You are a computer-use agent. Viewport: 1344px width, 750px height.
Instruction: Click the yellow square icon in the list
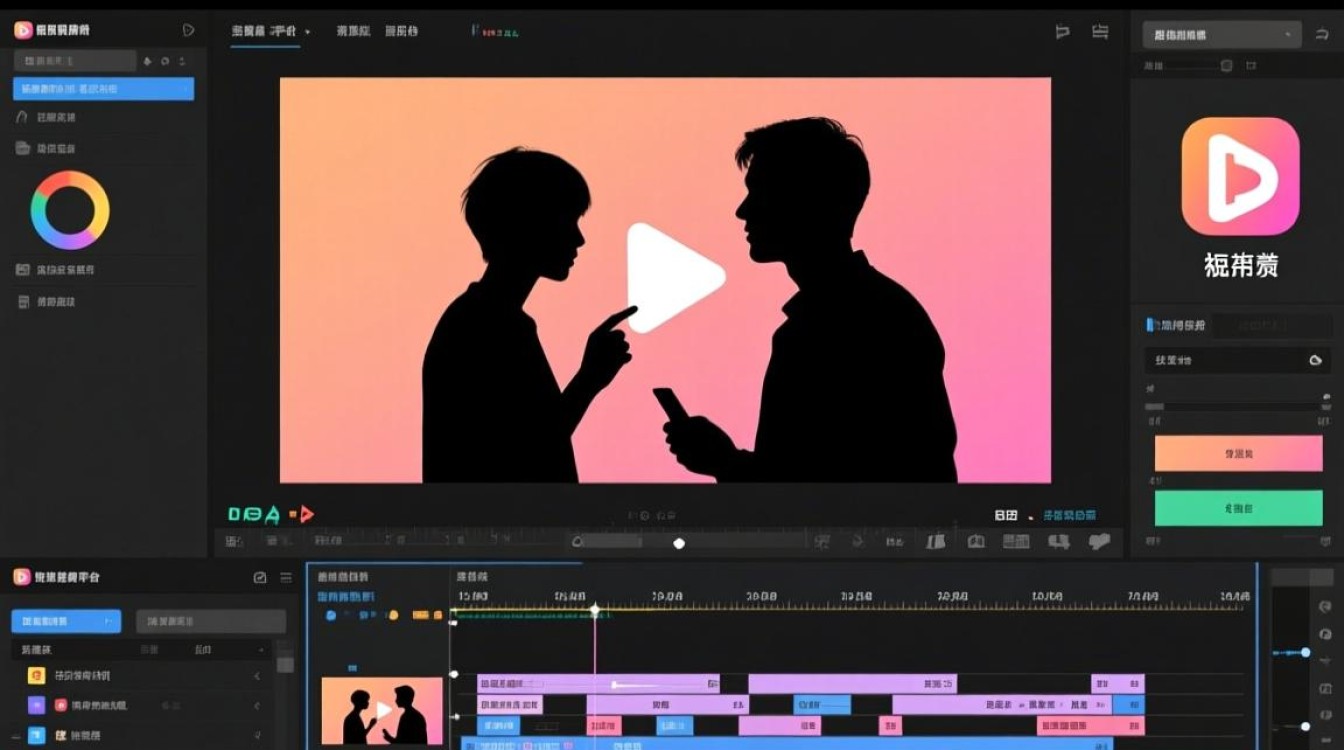pyautogui.click(x=36, y=676)
